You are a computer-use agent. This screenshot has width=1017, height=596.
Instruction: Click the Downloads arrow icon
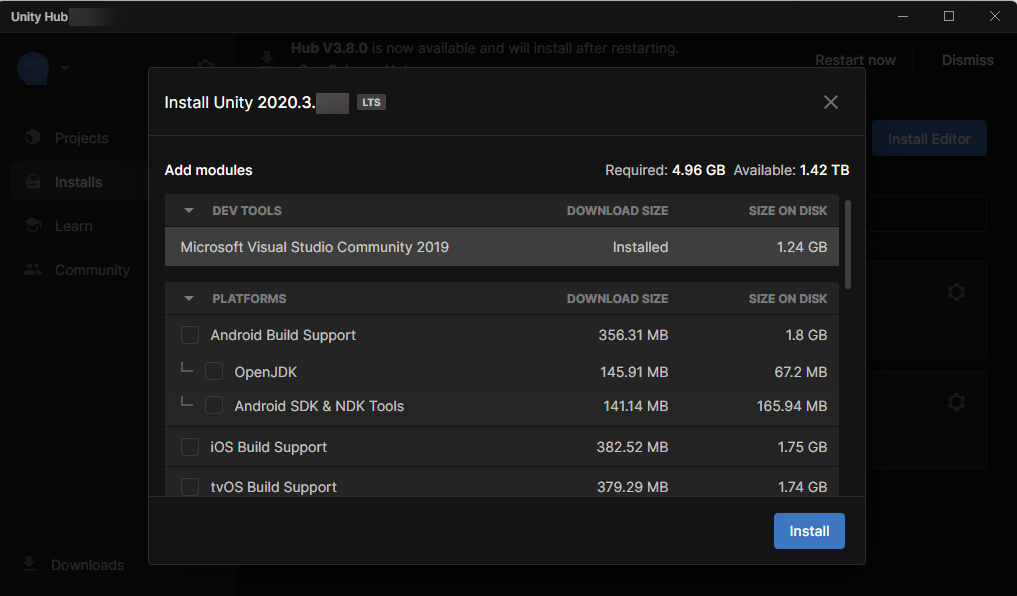[30, 565]
